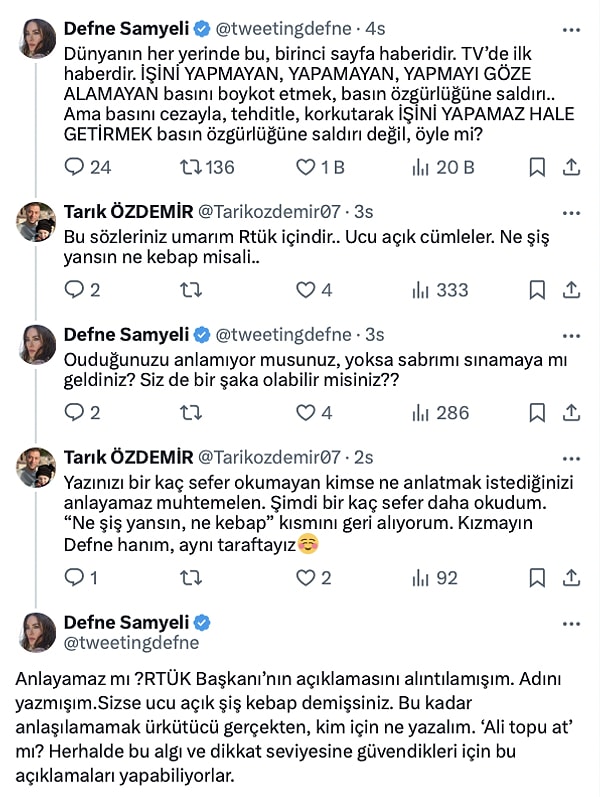Viewport: 600px width, 797px height.
Task: Share Defne's first tweet
Action: click(572, 167)
